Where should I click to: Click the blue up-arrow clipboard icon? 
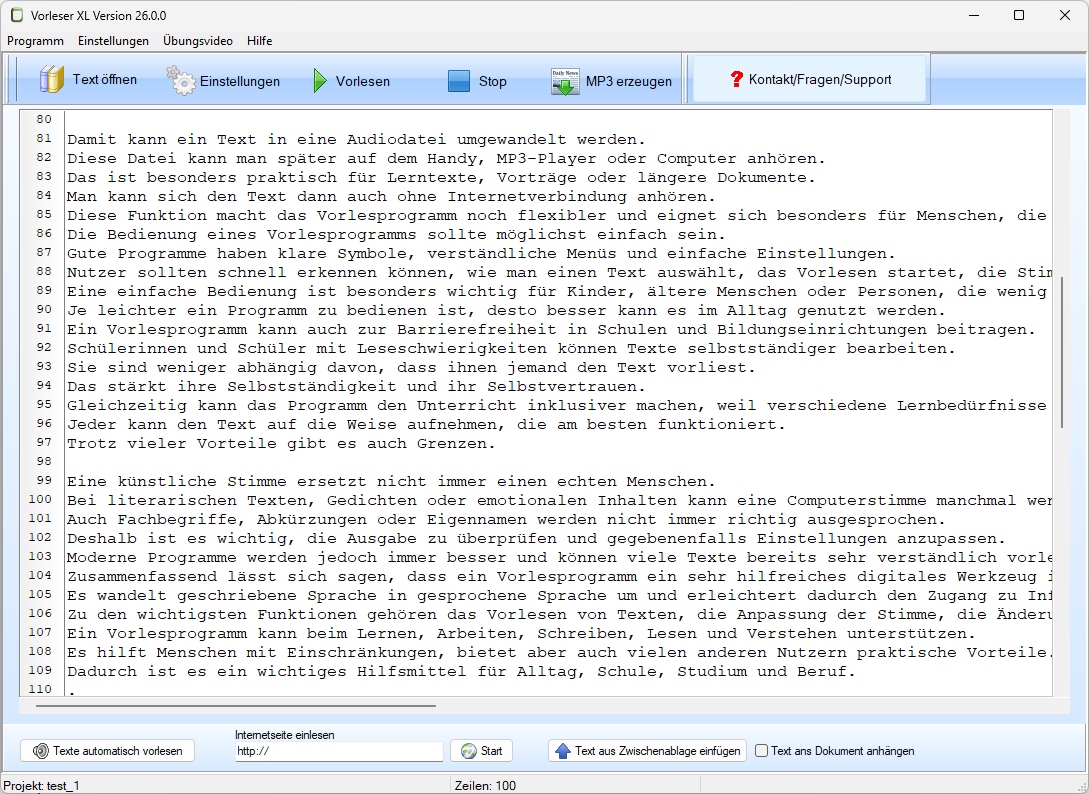click(563, 751)
